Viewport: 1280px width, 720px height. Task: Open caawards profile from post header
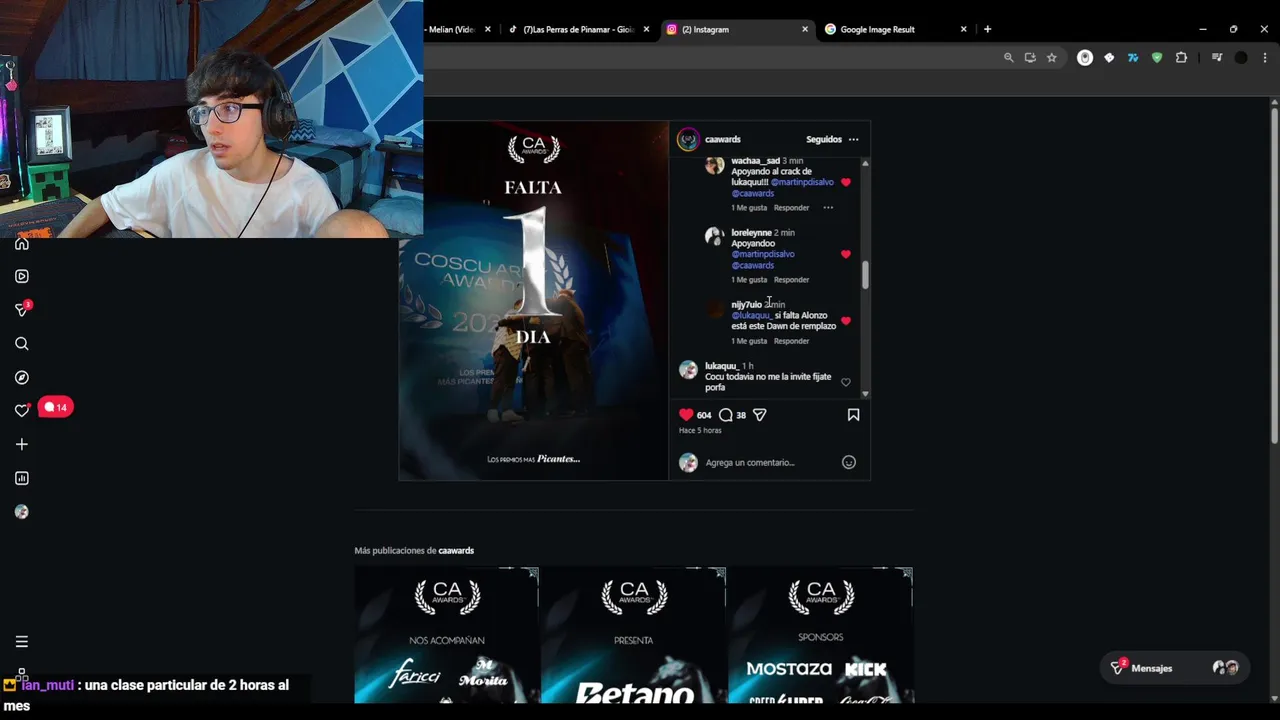(x=723, y=140)
